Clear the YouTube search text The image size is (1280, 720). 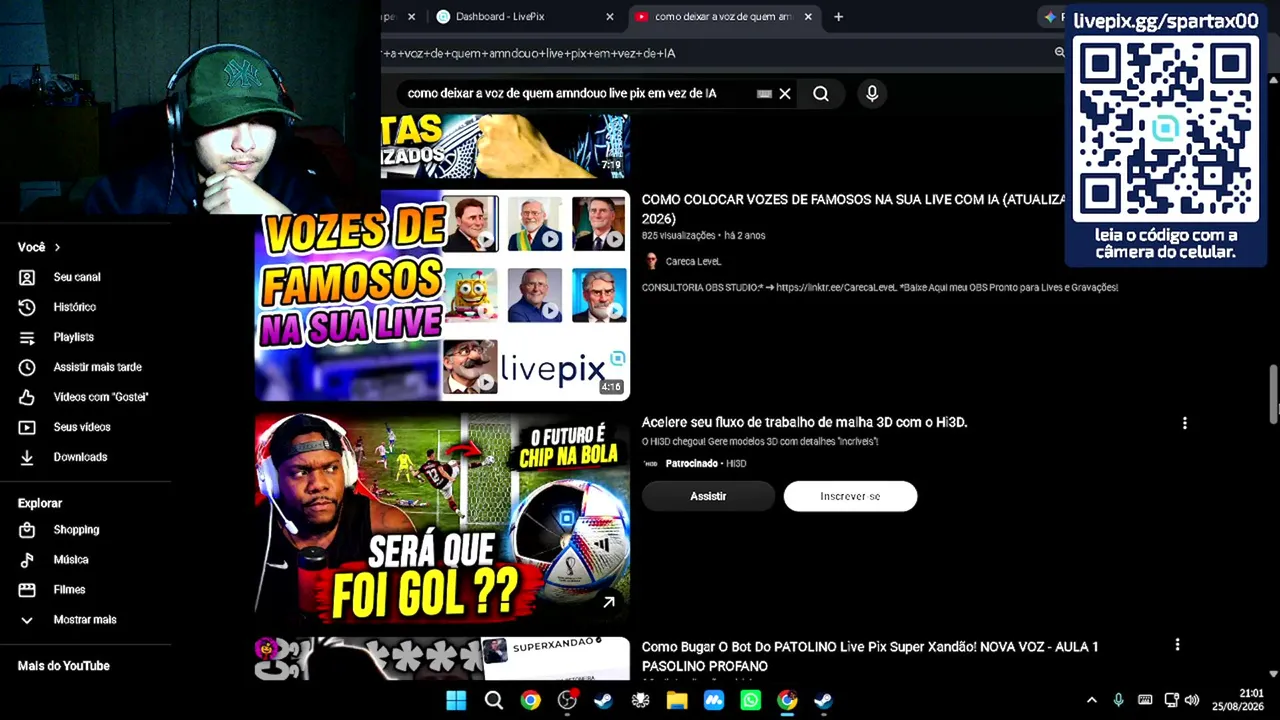(x=785, y=93)
